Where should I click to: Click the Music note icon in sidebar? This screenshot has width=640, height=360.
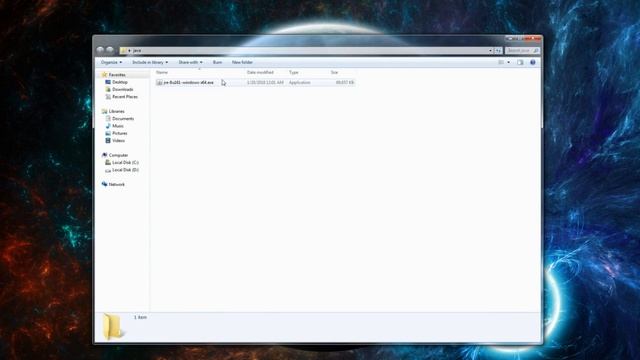click(108, 126)
